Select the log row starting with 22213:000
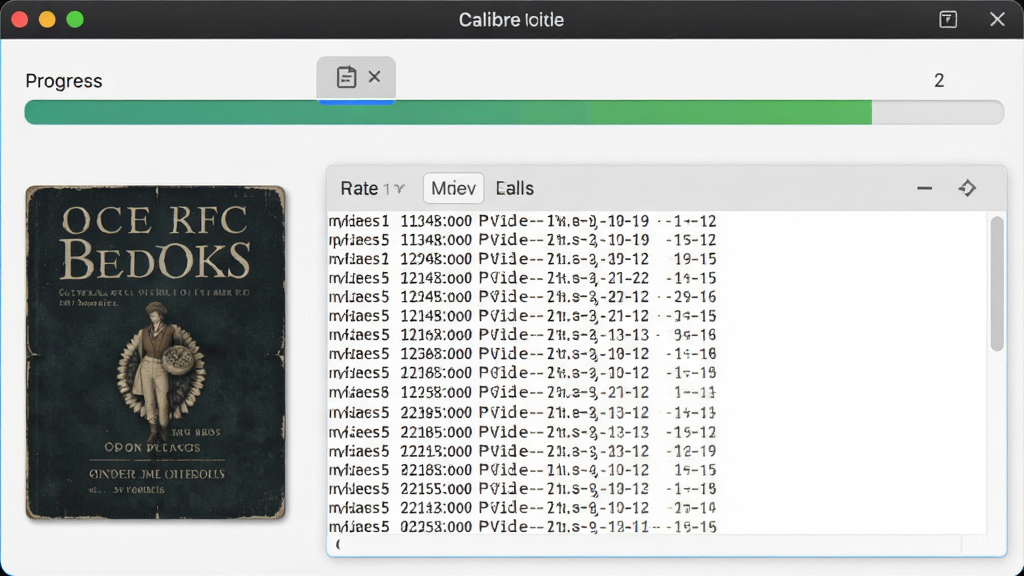 pyautogui.click(x=522, y=451)
